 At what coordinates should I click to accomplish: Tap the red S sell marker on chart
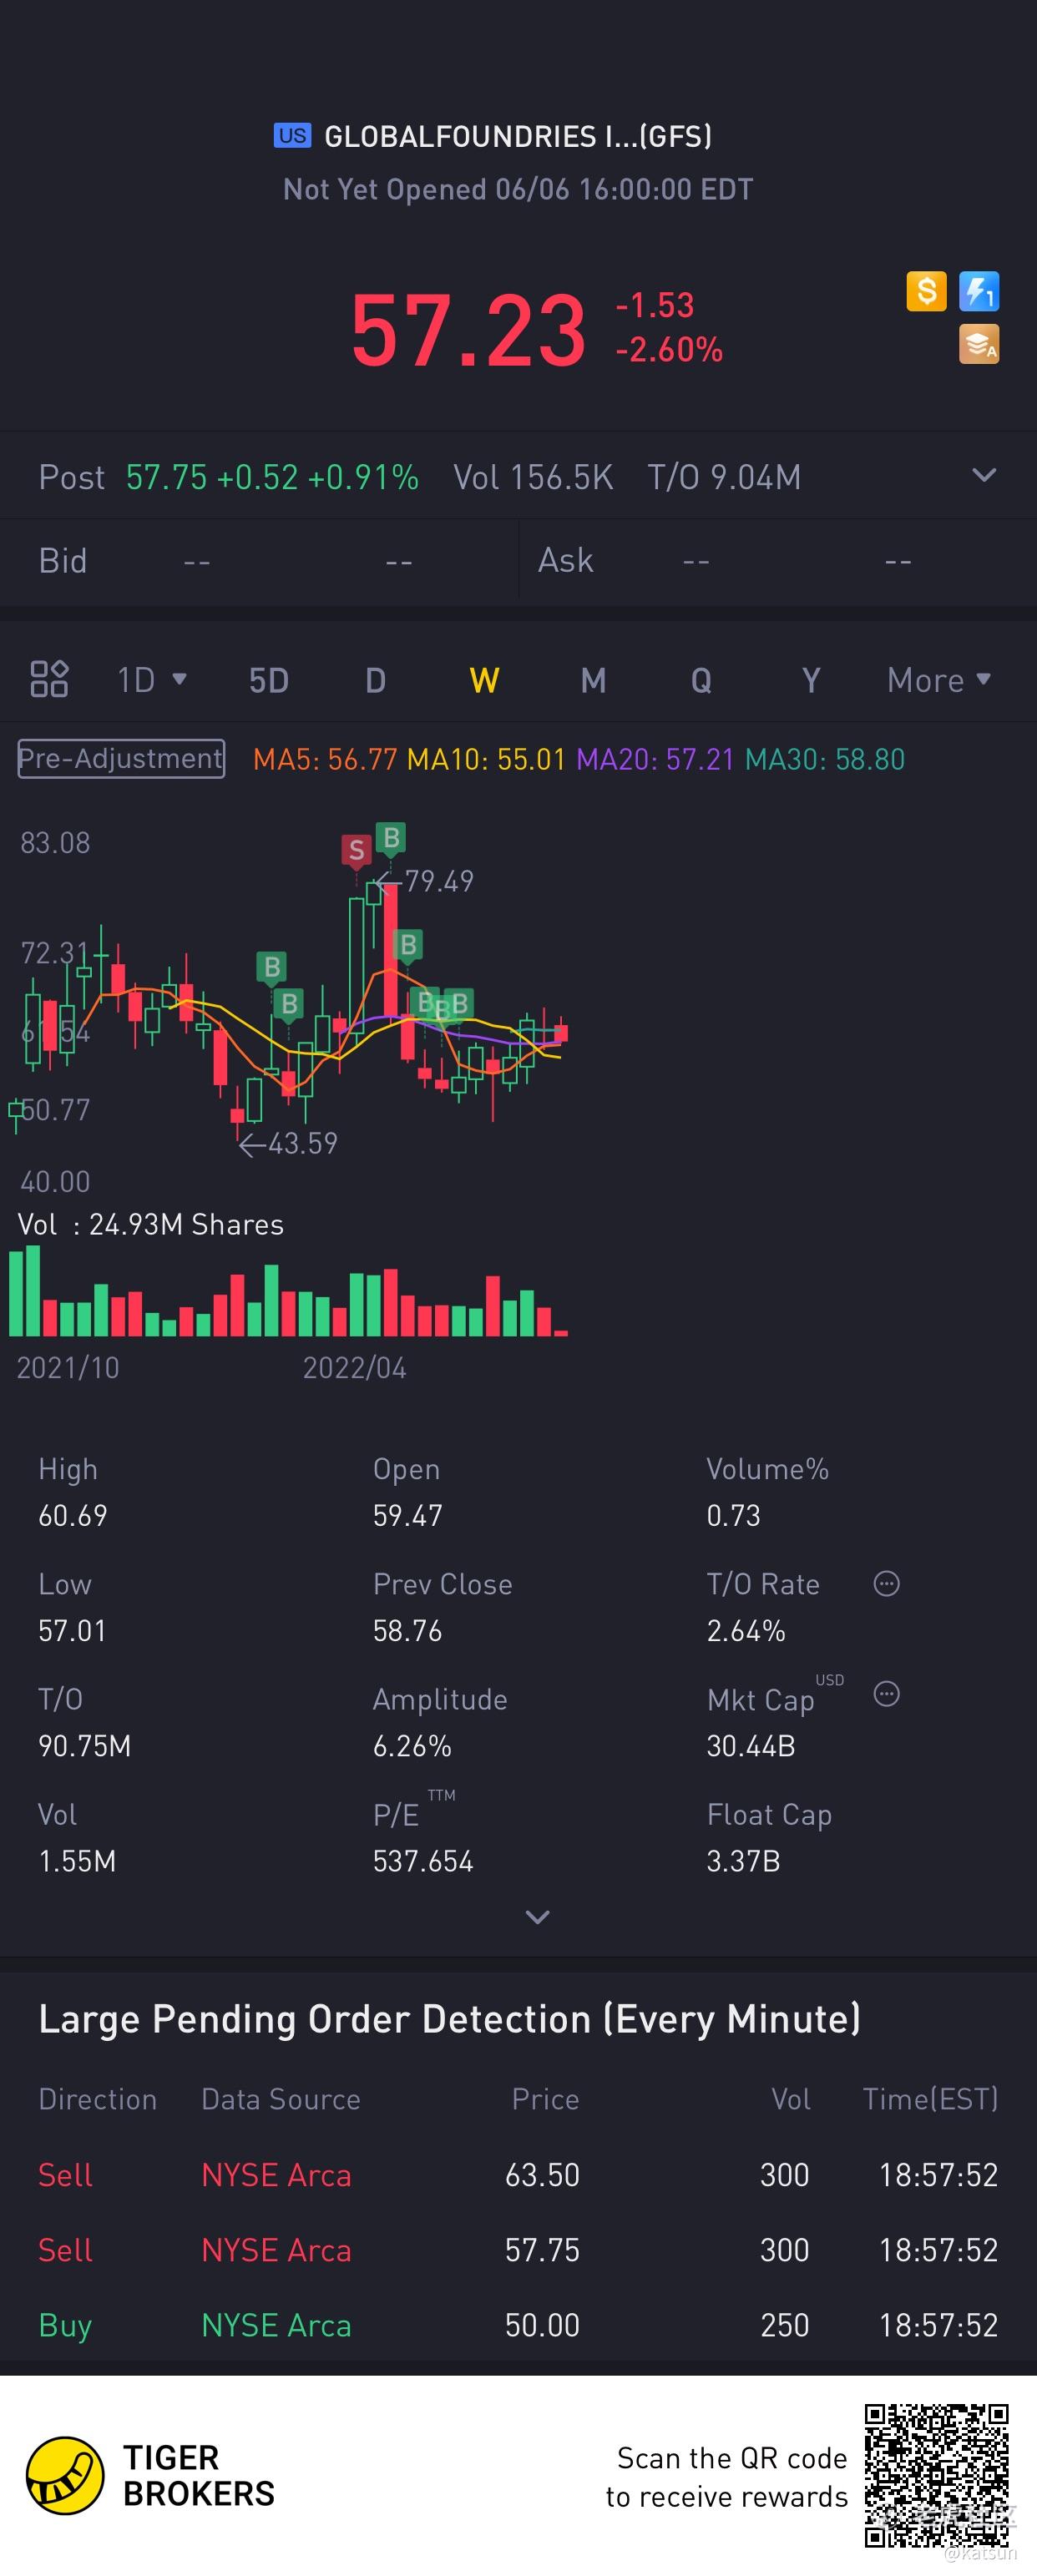(x=356, y=850)
